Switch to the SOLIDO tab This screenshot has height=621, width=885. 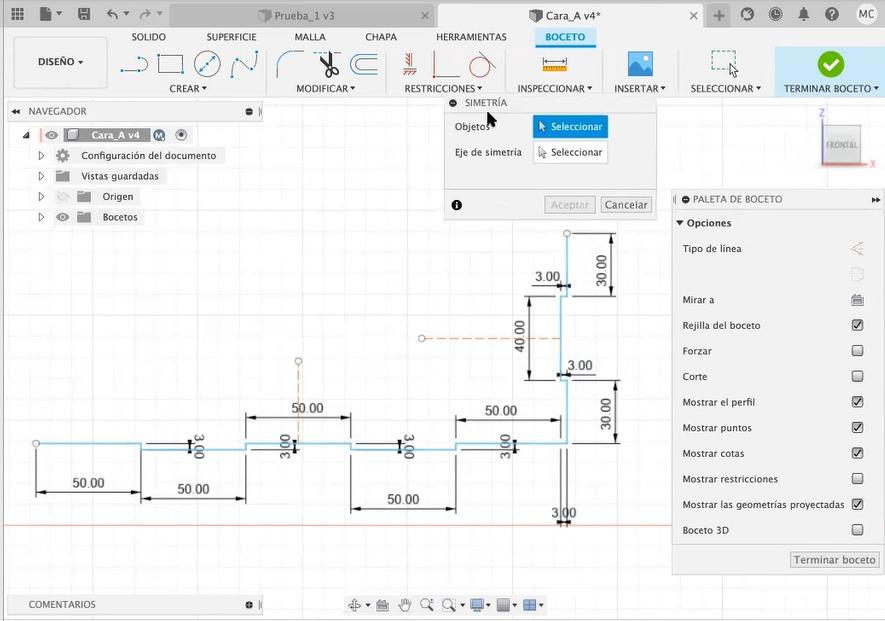148,37
